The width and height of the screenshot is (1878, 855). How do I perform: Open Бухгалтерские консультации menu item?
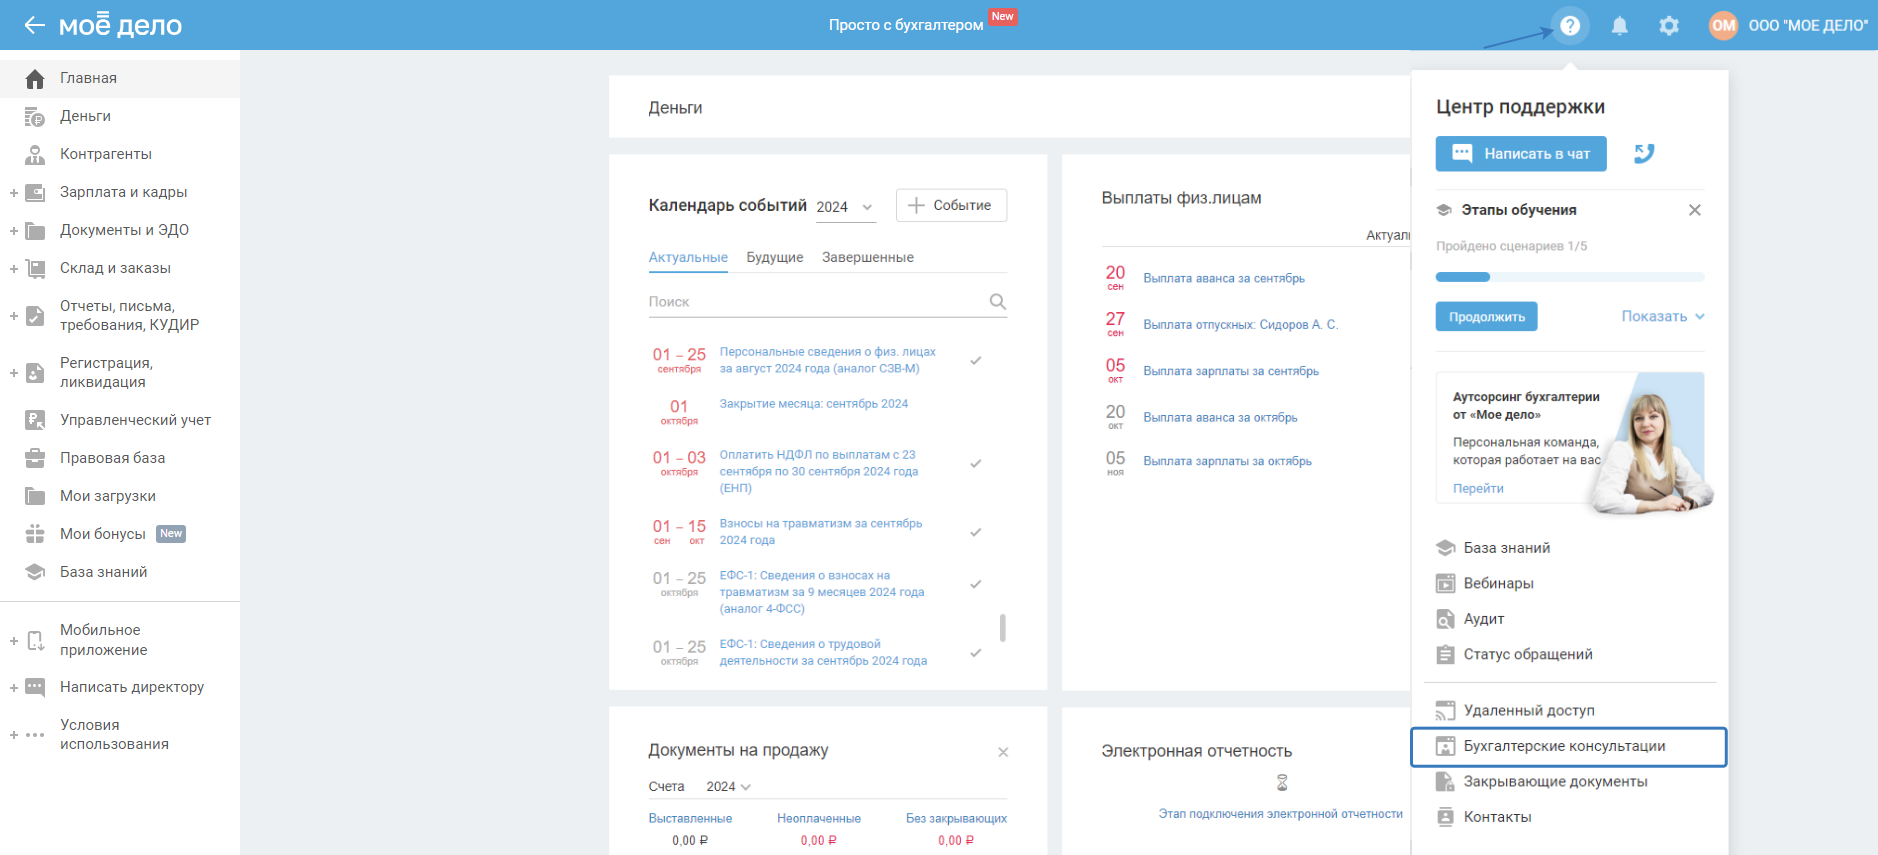pyautogui.click(x=1568, y=747)
